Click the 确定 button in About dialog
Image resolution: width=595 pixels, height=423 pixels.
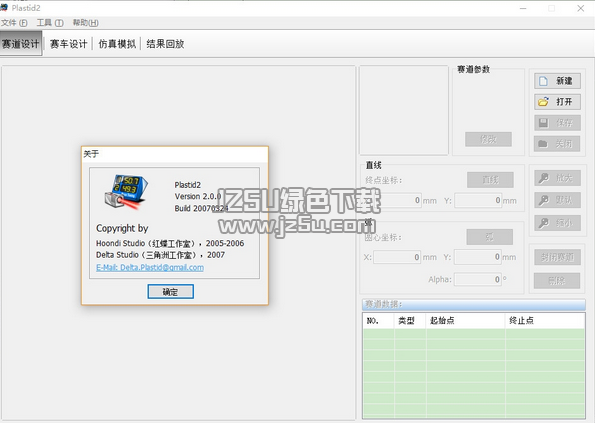click(170, 291)
